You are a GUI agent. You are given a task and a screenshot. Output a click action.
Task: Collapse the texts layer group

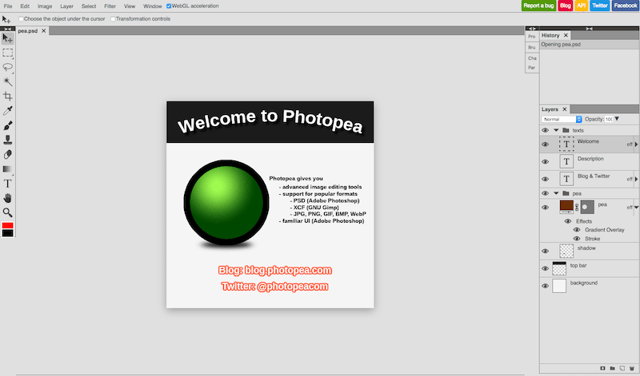[x=556, y=130]
